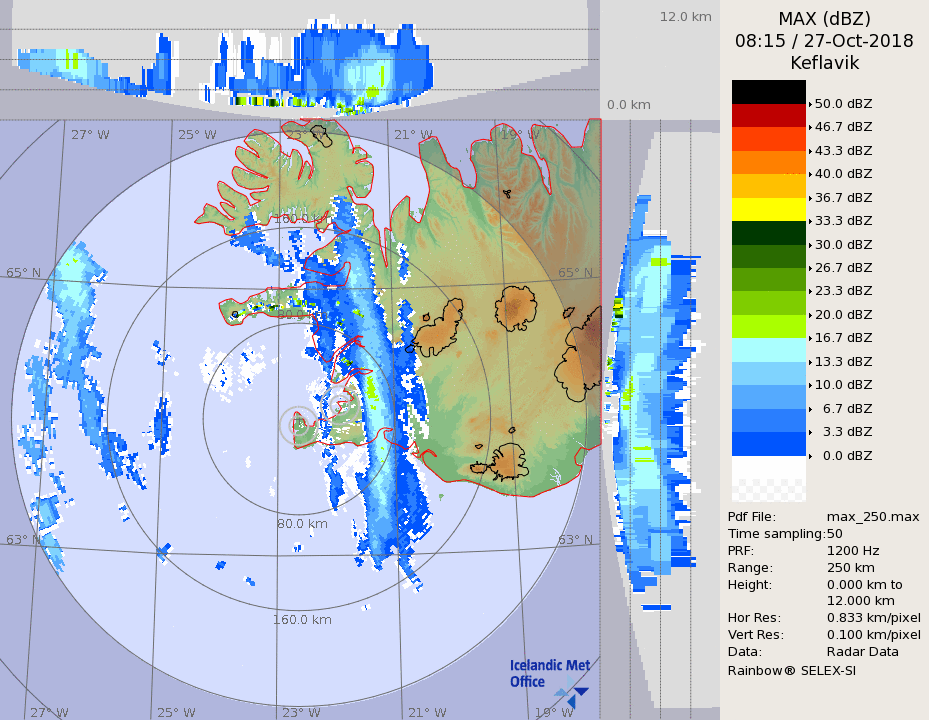Select the yellow 33.3 dBZ legend swatch
Screen dimensions: 929x720
pos(768,209)
